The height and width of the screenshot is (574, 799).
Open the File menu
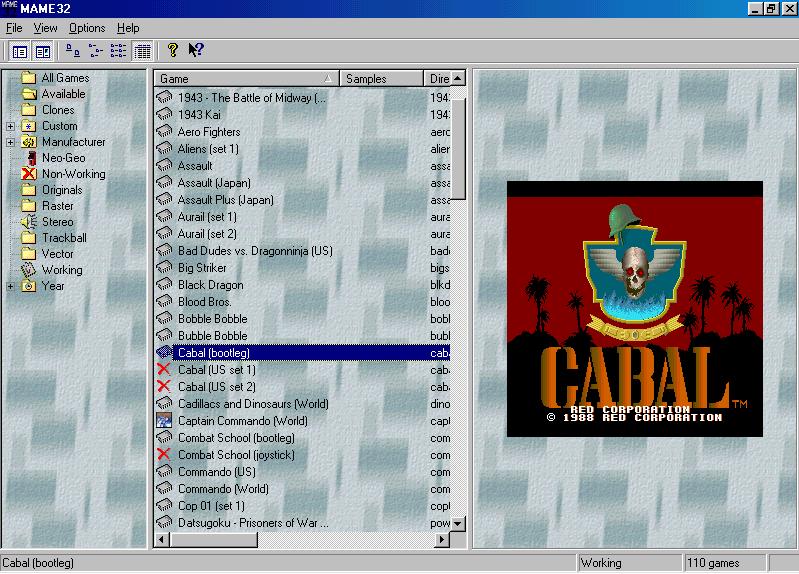pos(14,28)
